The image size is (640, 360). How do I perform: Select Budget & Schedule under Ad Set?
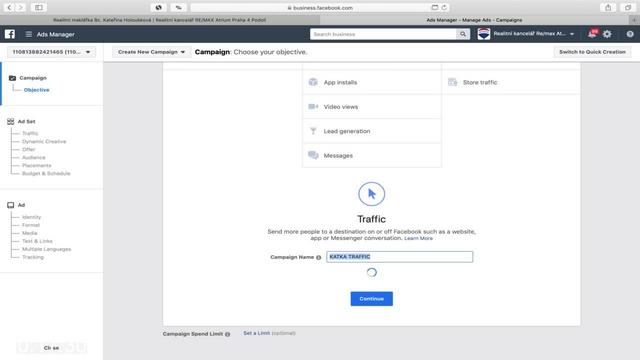[46, 173]
